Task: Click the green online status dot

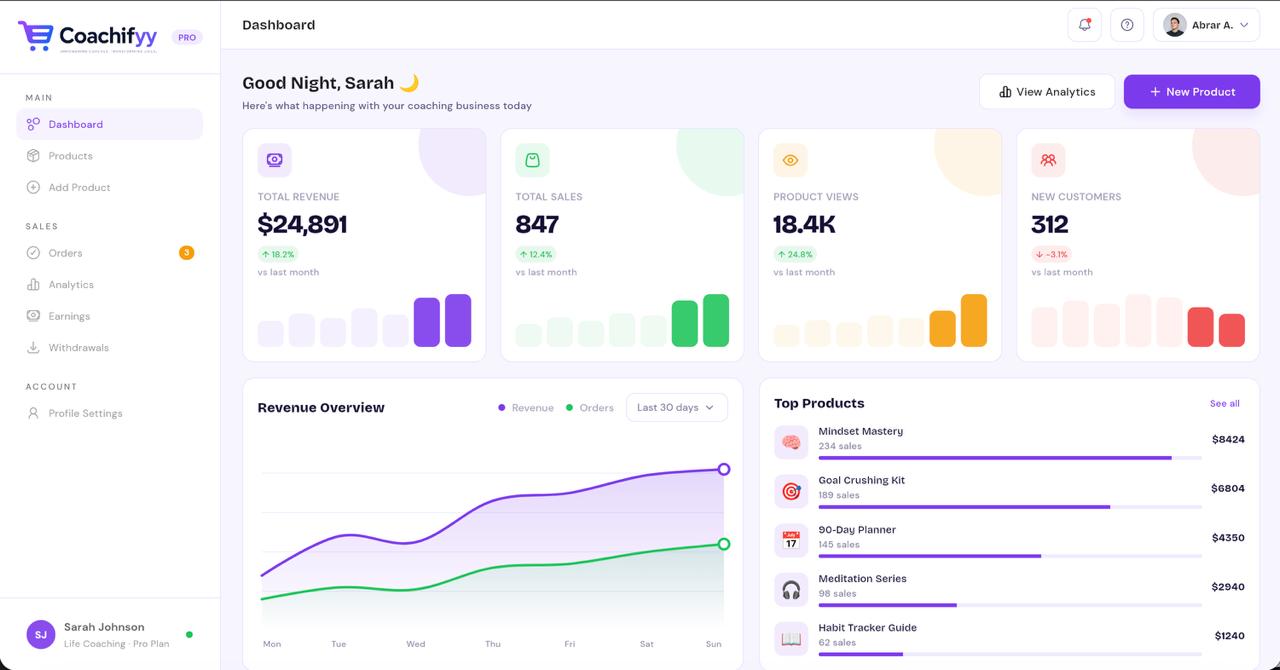Action: pyautogui.click(x=189, y=634)
